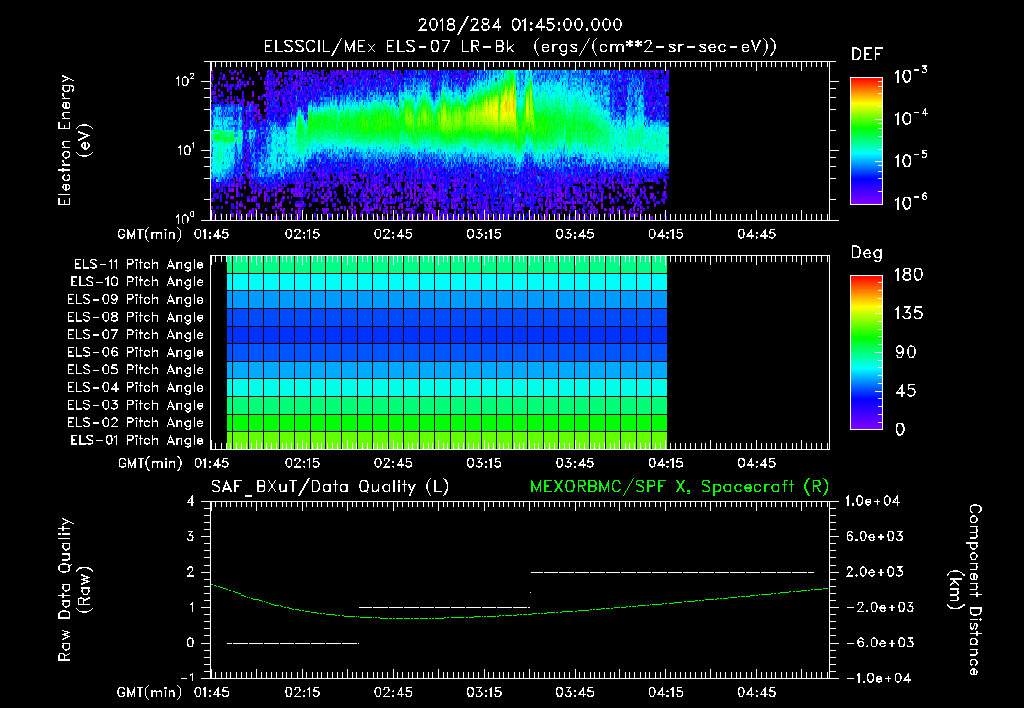1024x708 pixels.
Task: Click the 'ELS-10 Pitch Angle' row label
Action: 137,282
